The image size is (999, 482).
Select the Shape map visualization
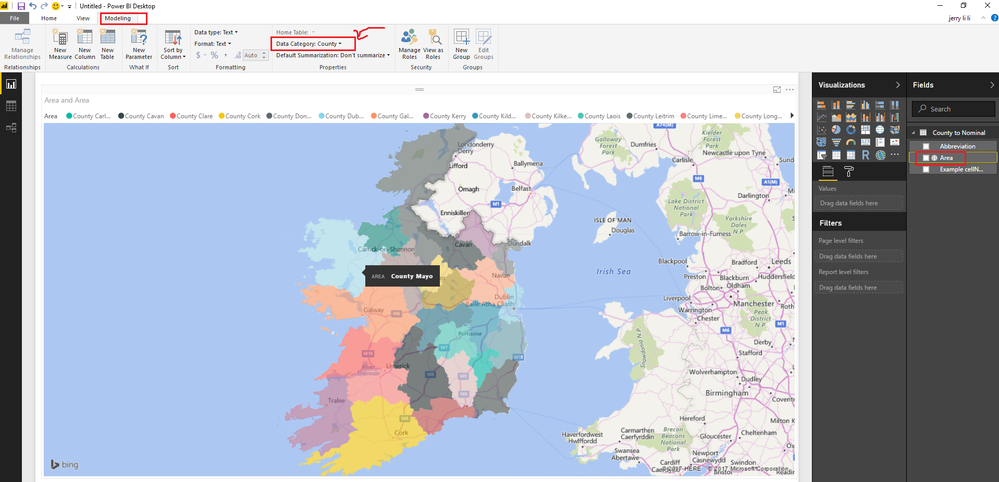click(x=822, y=142)
